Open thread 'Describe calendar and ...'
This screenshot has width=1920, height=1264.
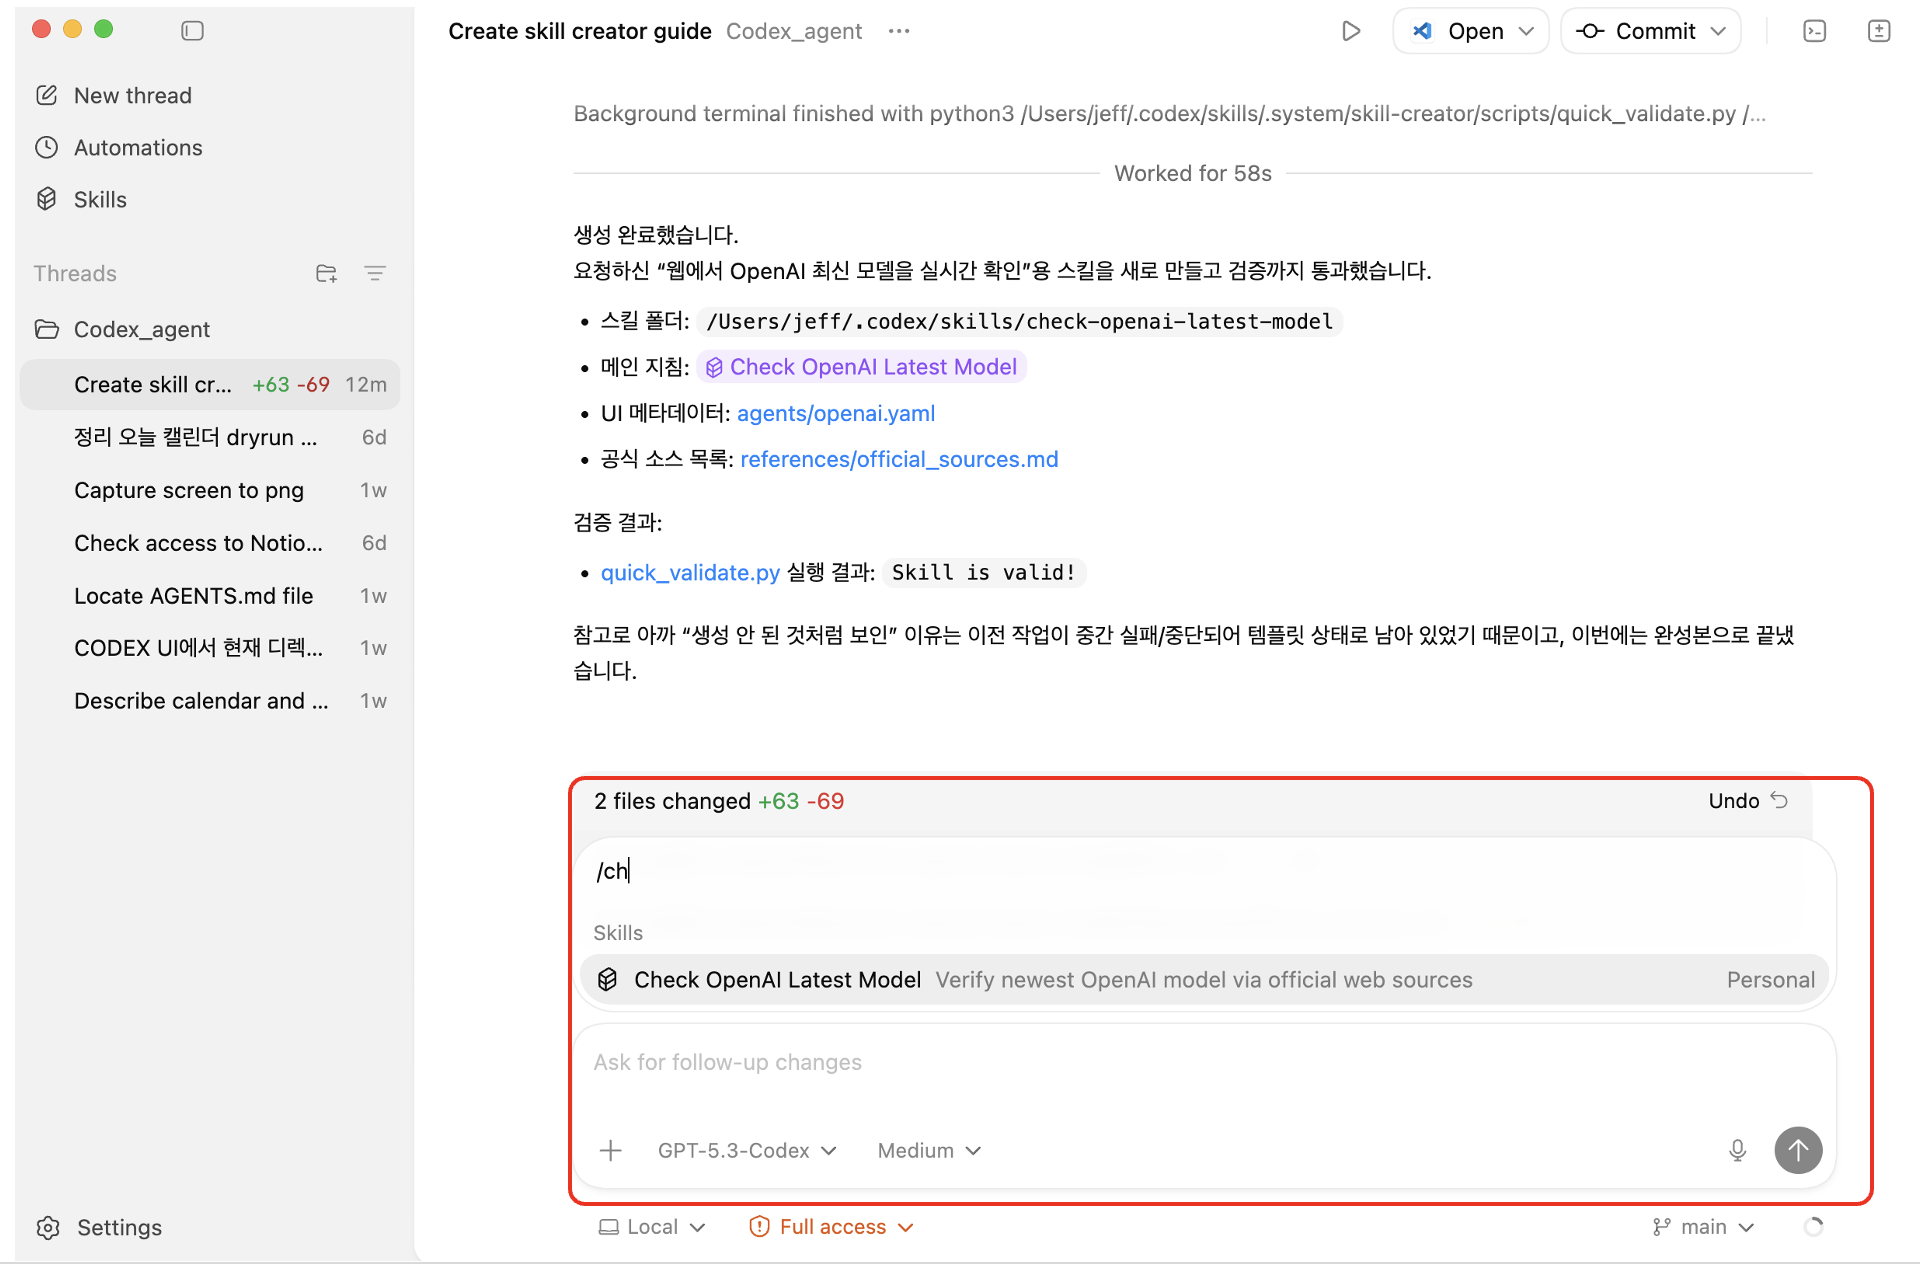(x=210, y=701)
